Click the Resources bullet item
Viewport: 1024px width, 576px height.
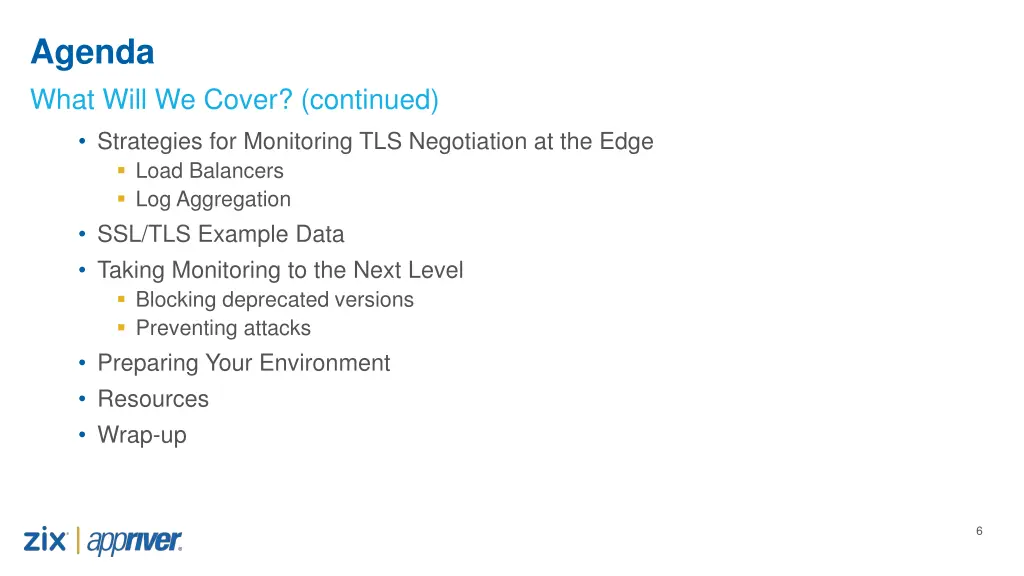(153, 398)
